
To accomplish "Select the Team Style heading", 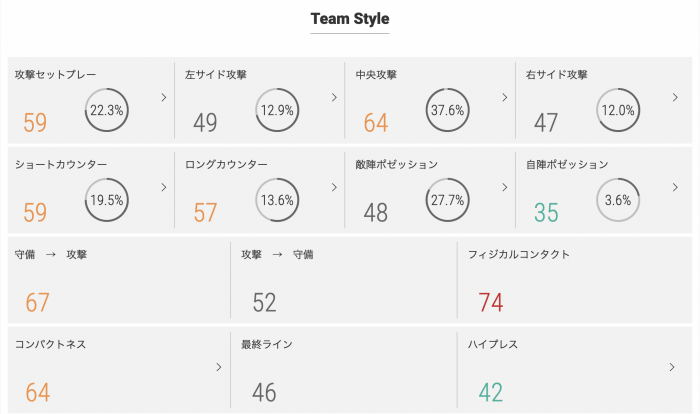I will tap(349, 19).
